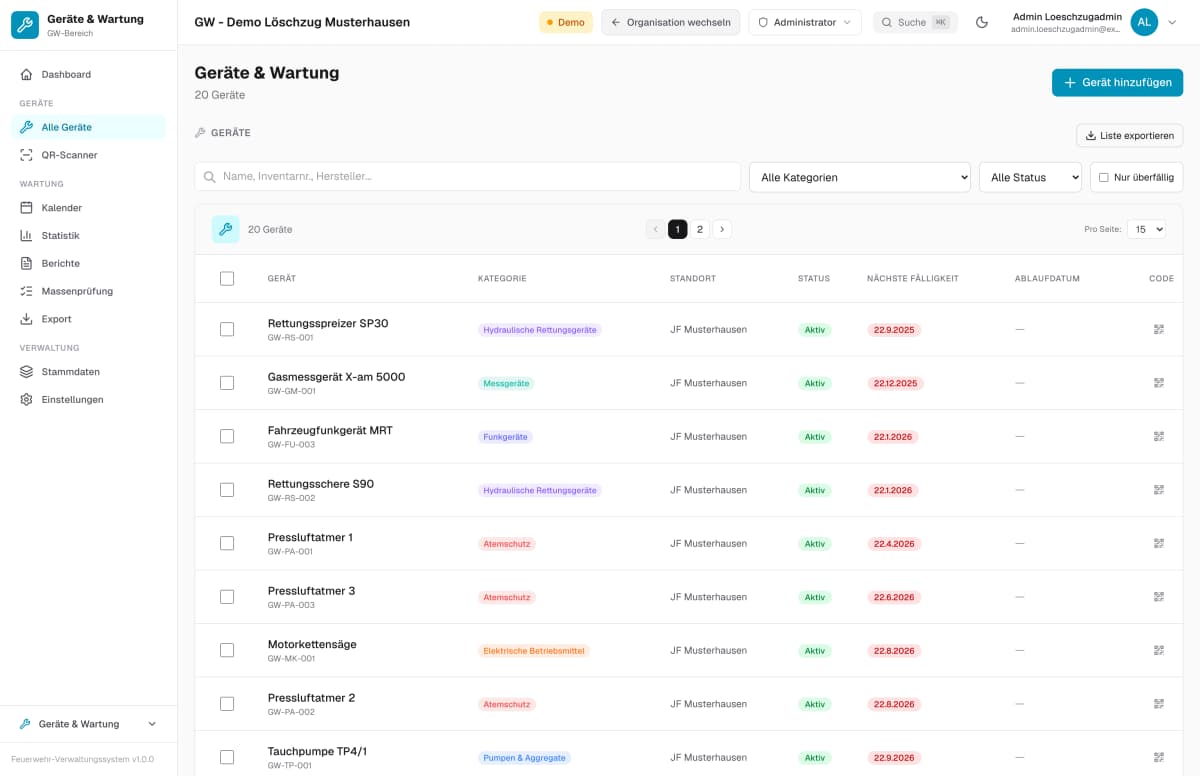Go to previous page arrow
Screen dimensions: 1200x776
tap(655, 229)
